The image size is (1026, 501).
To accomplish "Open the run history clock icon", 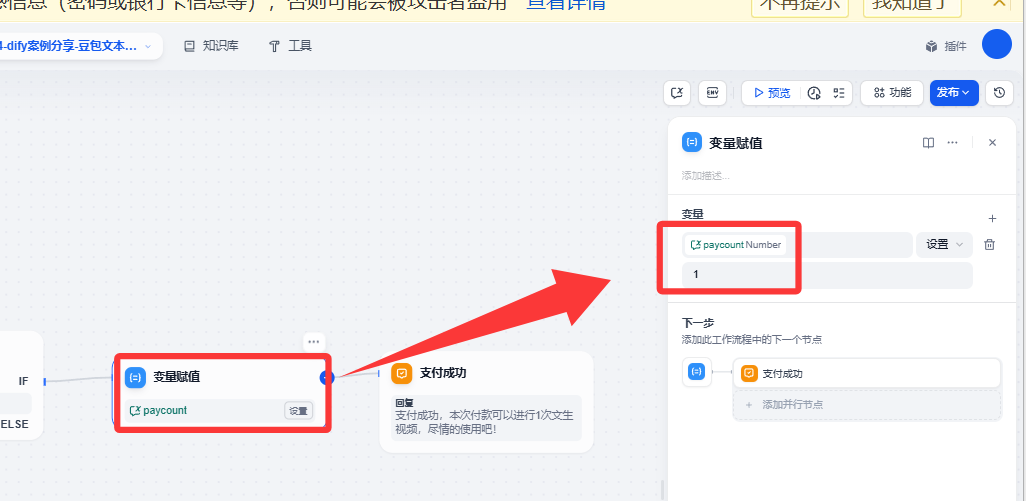I will pyautogui.click(x=814, y=93).
